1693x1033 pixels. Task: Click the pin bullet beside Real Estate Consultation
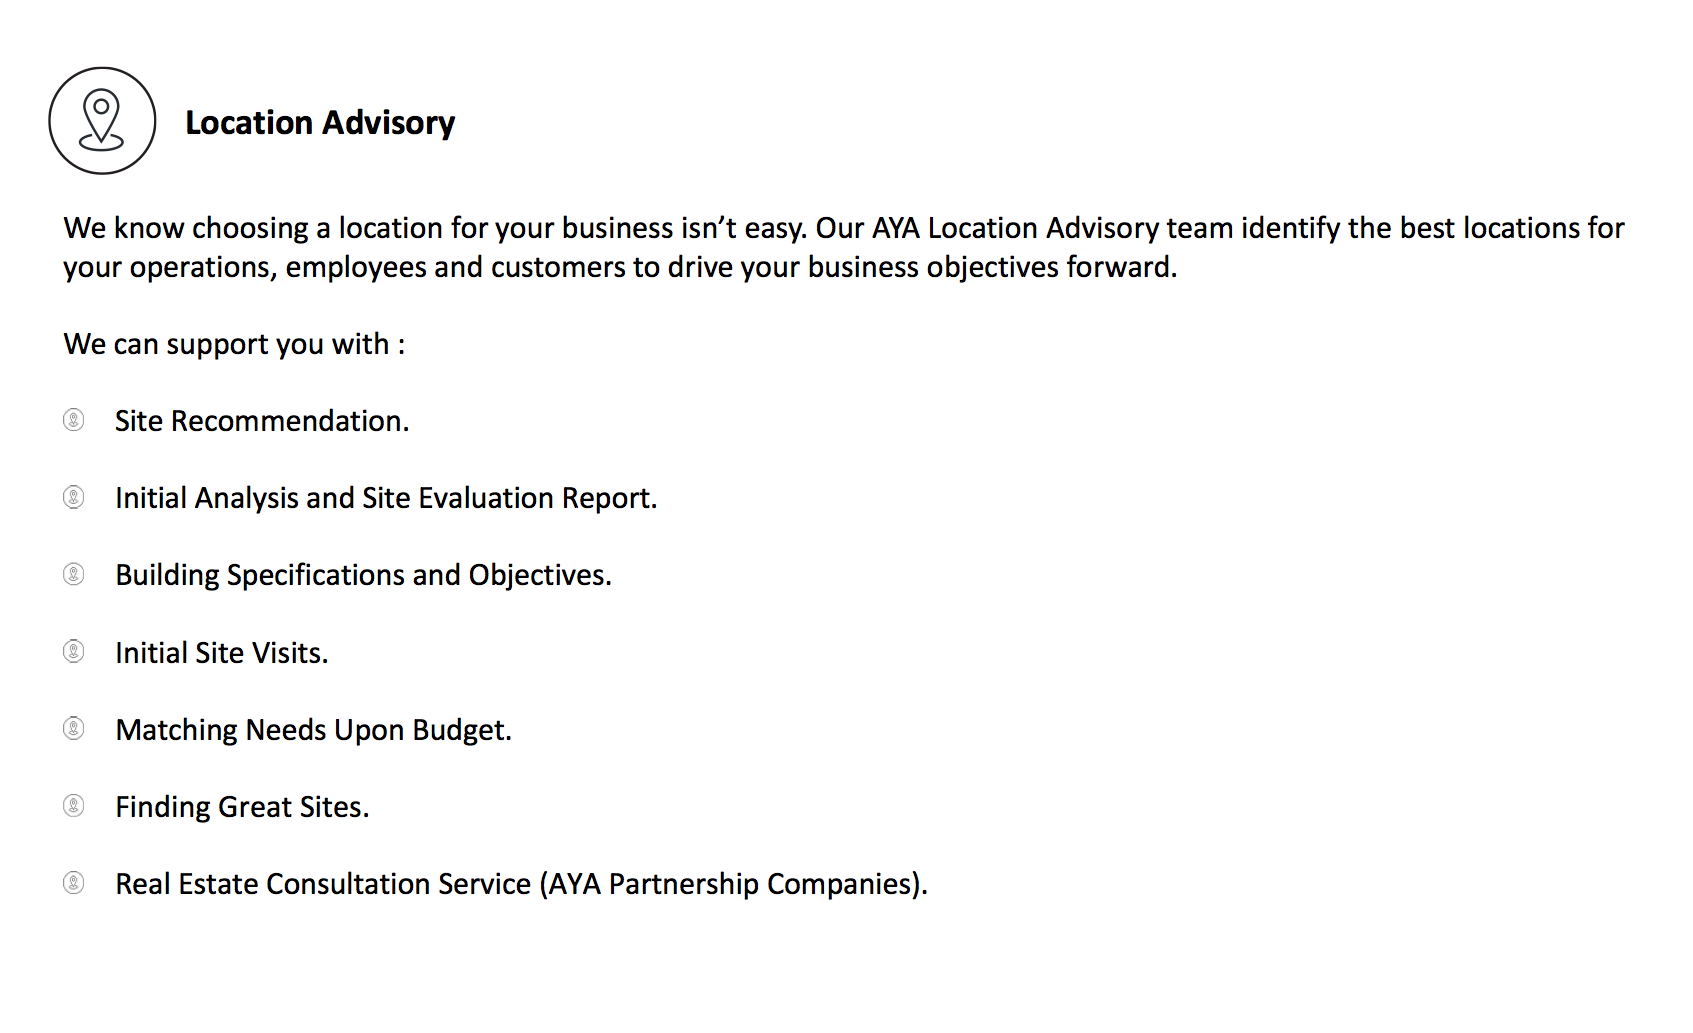pos(74,883)
